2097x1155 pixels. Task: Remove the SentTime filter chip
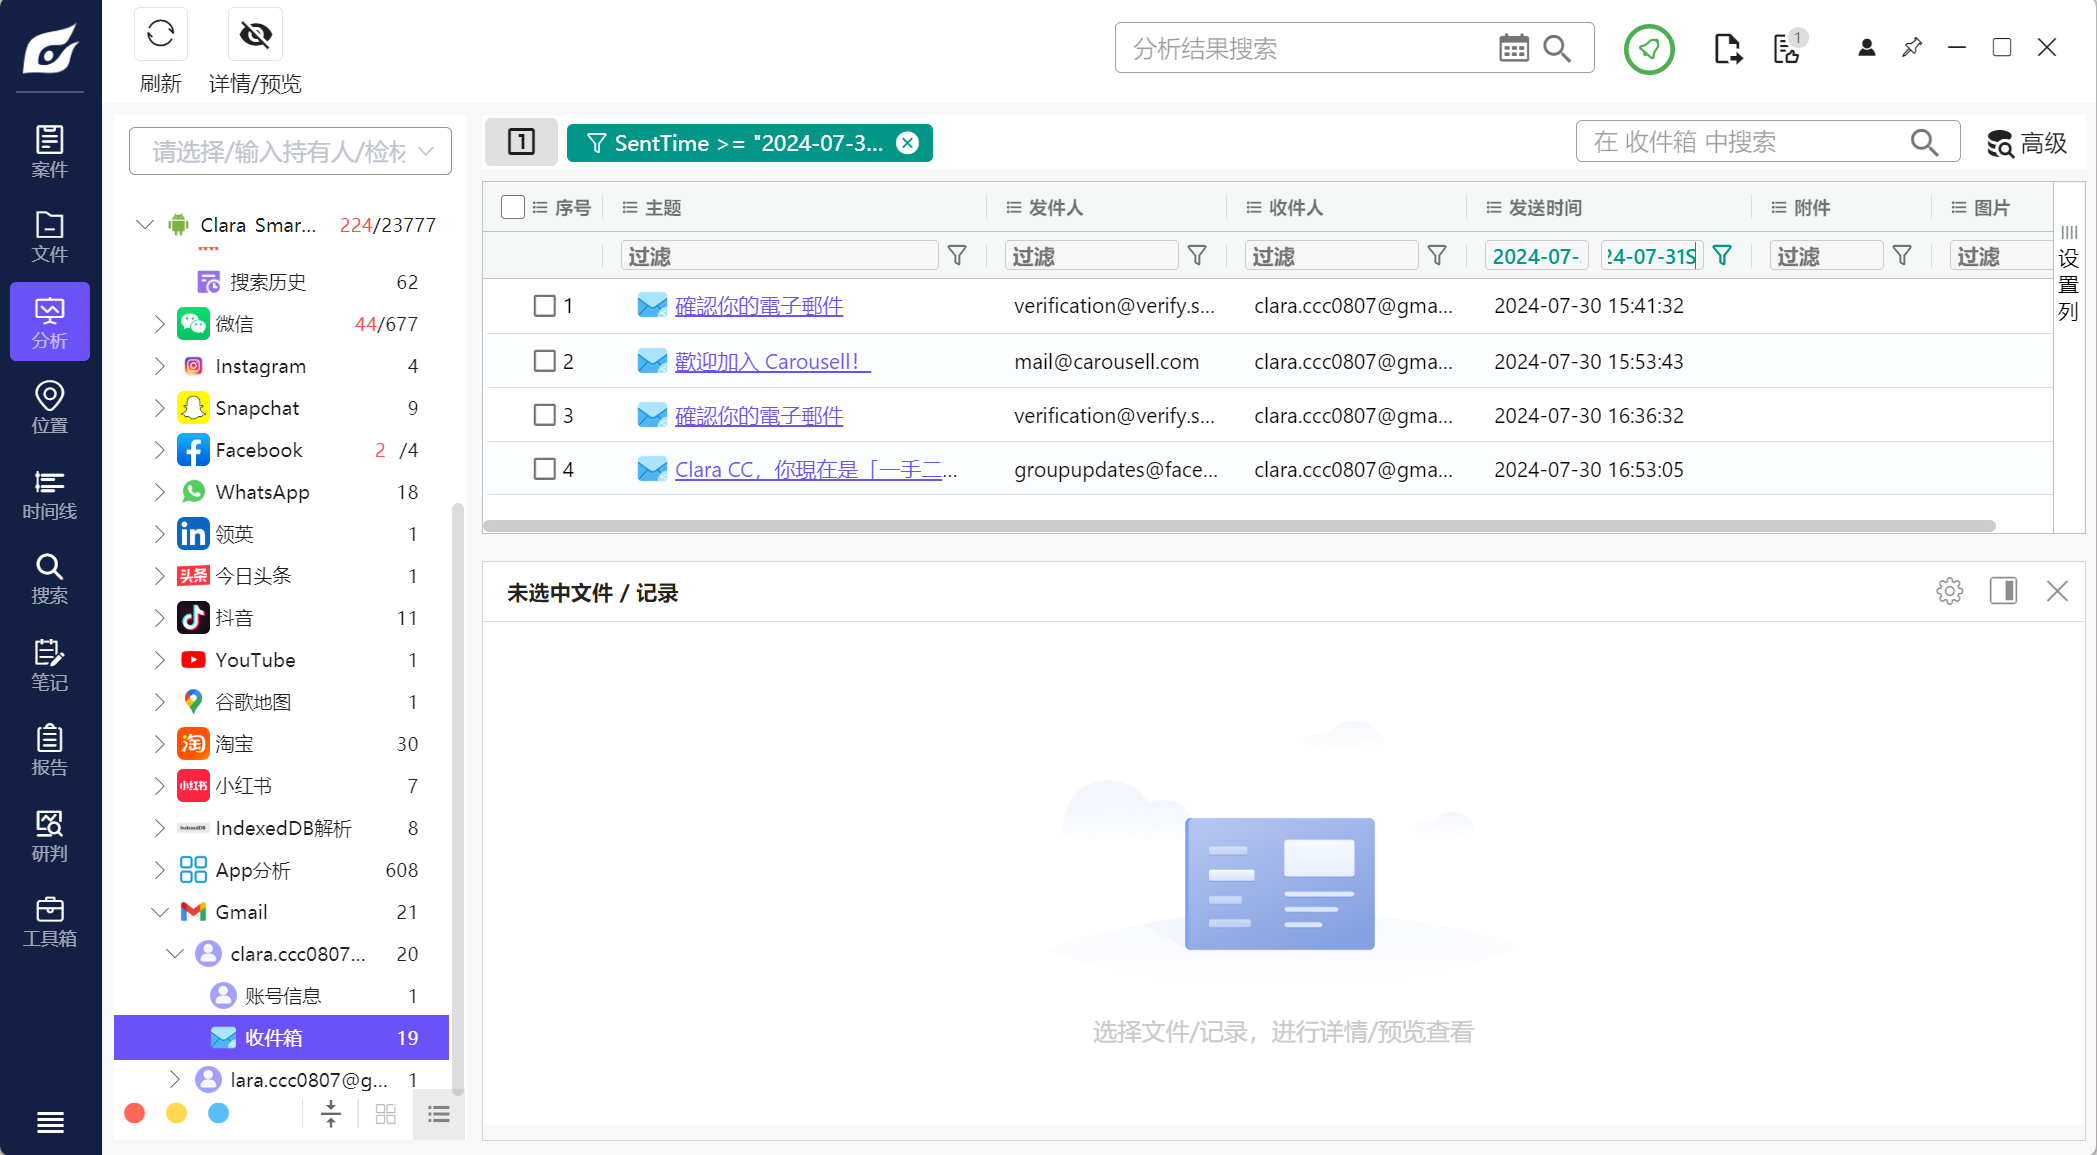point(907,143)
